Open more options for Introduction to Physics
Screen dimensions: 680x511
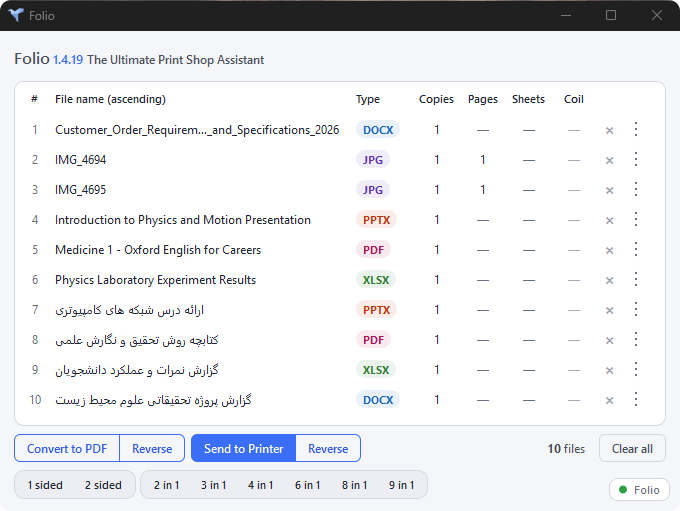point(636,219)
